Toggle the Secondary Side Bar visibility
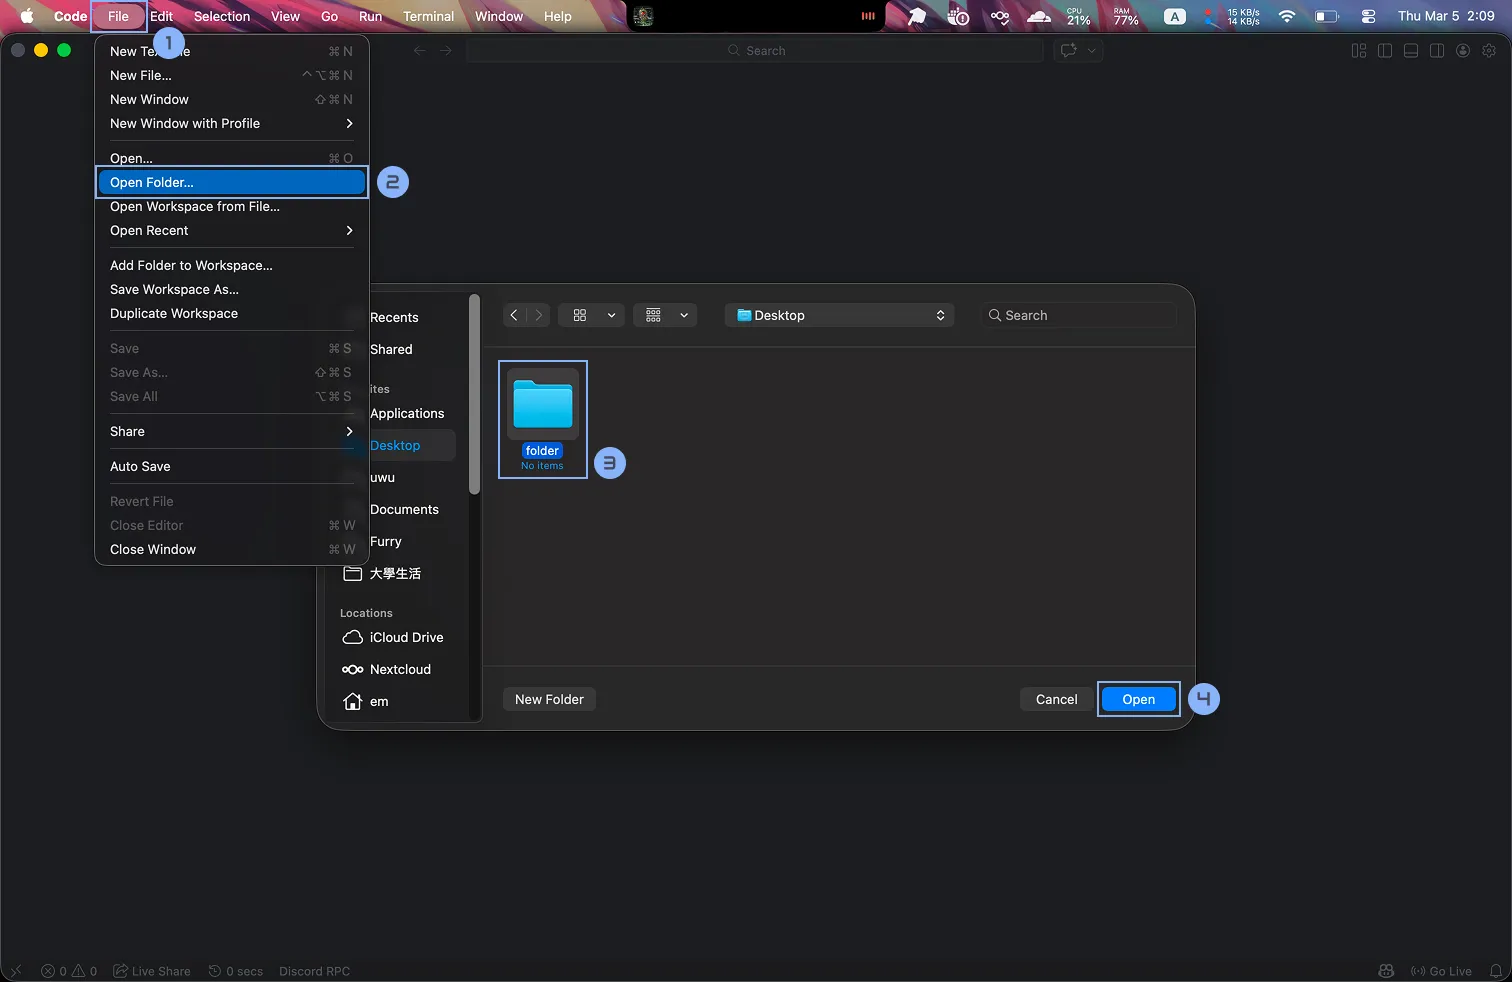Viewport: 1512px width, 982px height. pos(1437,50)
